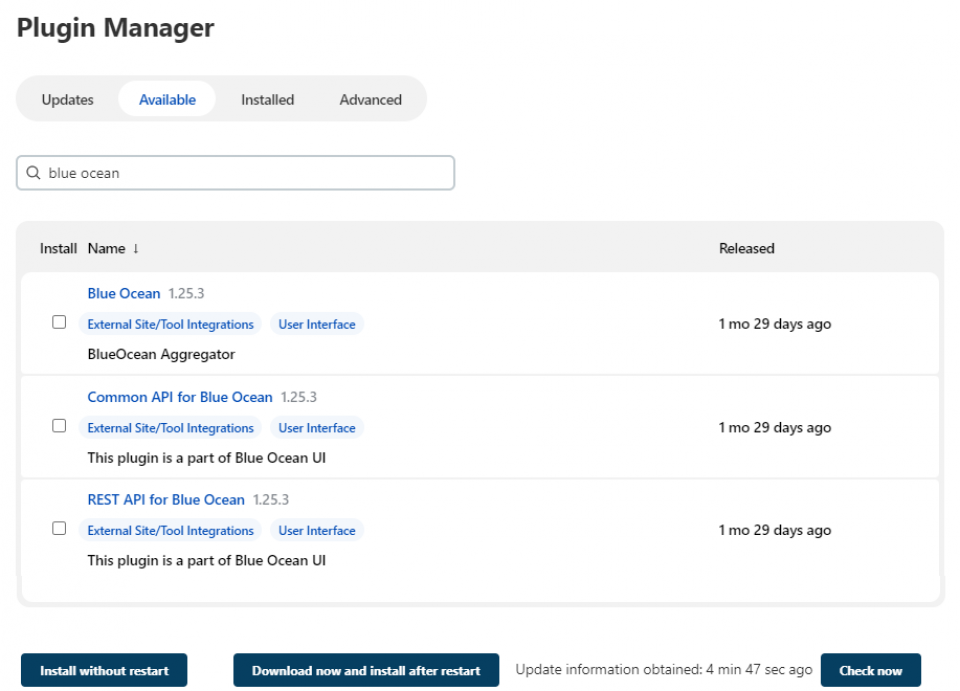Click description text under Common API for Blue Ocean

(206, 458)
